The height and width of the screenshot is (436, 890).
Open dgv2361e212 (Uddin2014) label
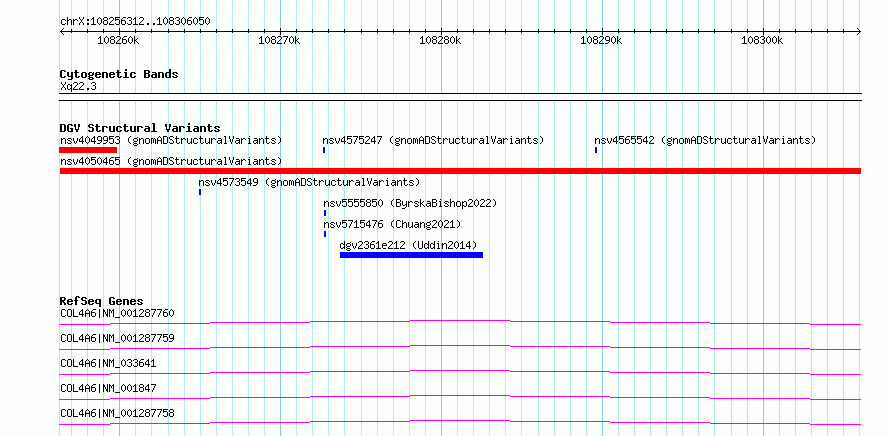408,245
